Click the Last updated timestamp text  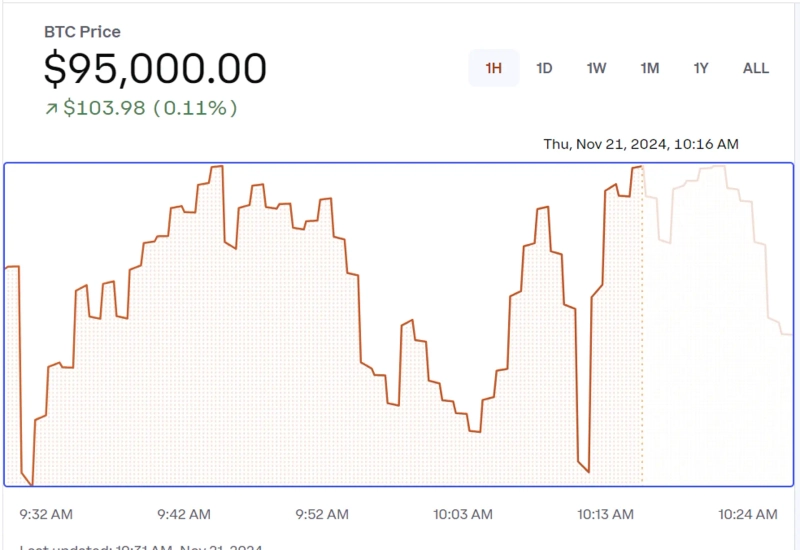(140, 546)
